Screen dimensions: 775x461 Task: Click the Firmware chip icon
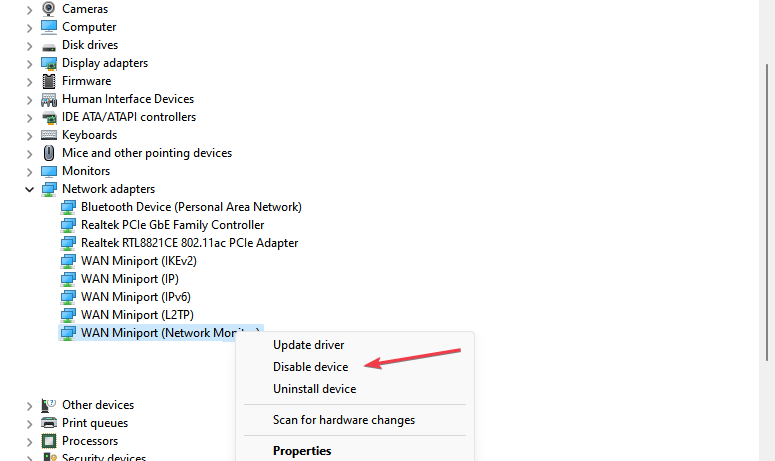tap(48, 81)
